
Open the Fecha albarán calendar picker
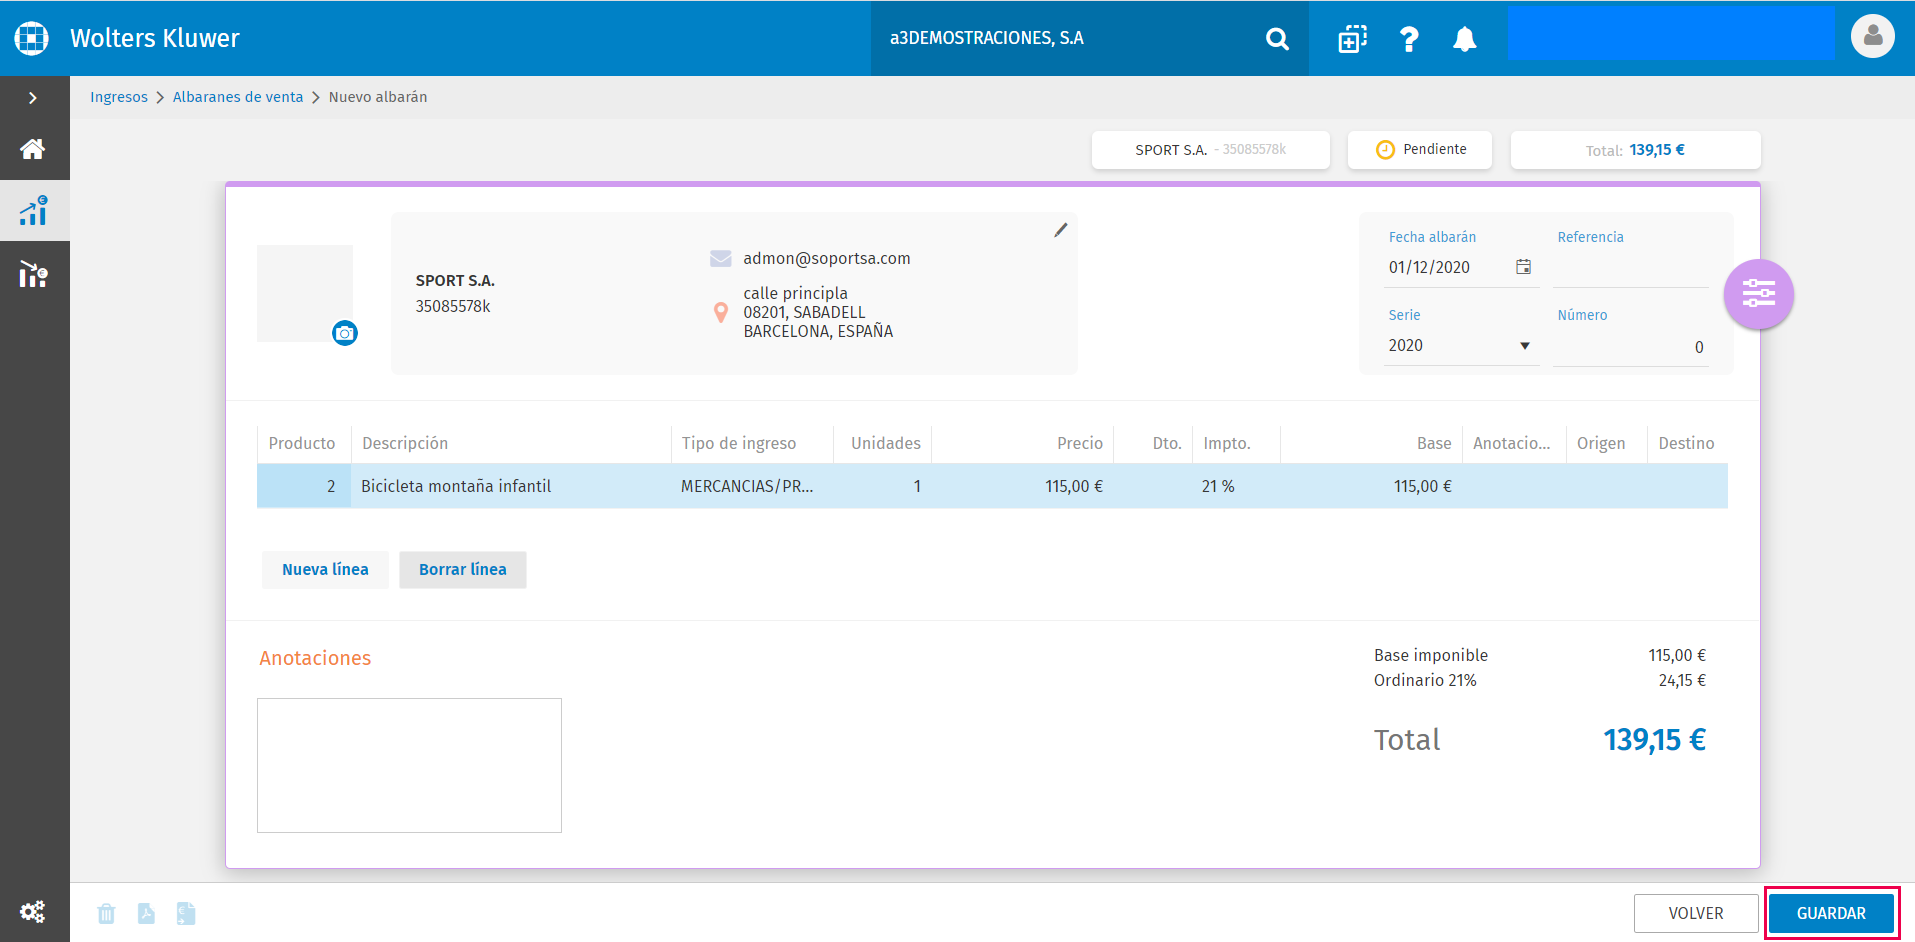[x=1523, y=266]
